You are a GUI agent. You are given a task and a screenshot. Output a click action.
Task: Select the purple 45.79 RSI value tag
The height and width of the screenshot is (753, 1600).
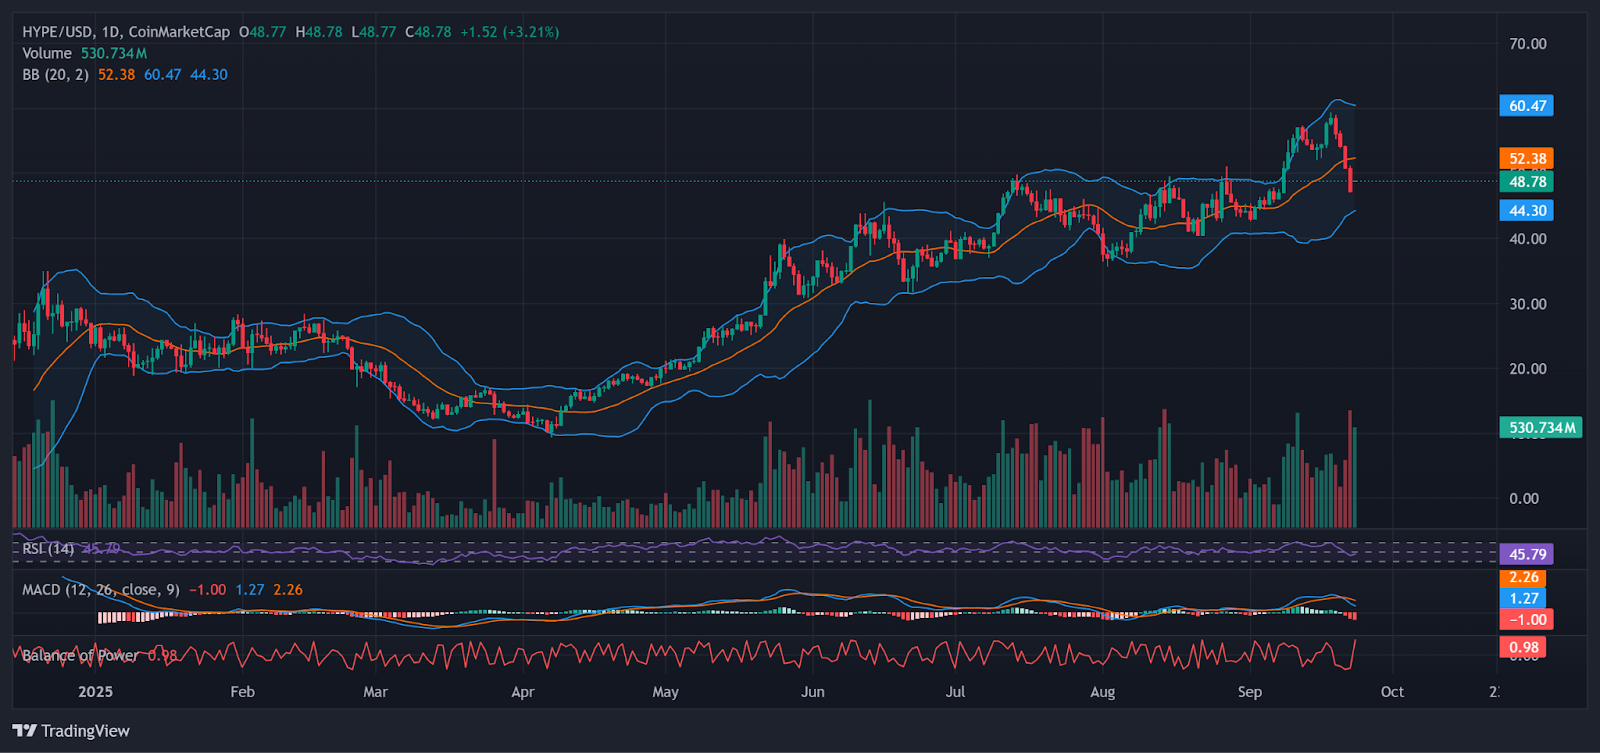[x=1526, y=554]
